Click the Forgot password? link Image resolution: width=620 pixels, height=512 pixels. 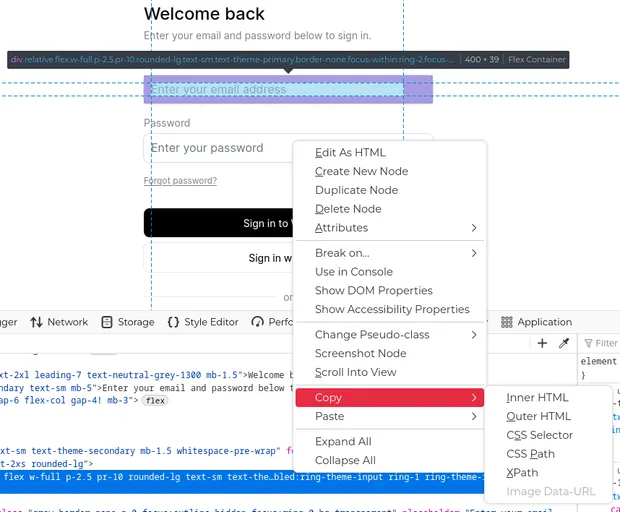180,181
